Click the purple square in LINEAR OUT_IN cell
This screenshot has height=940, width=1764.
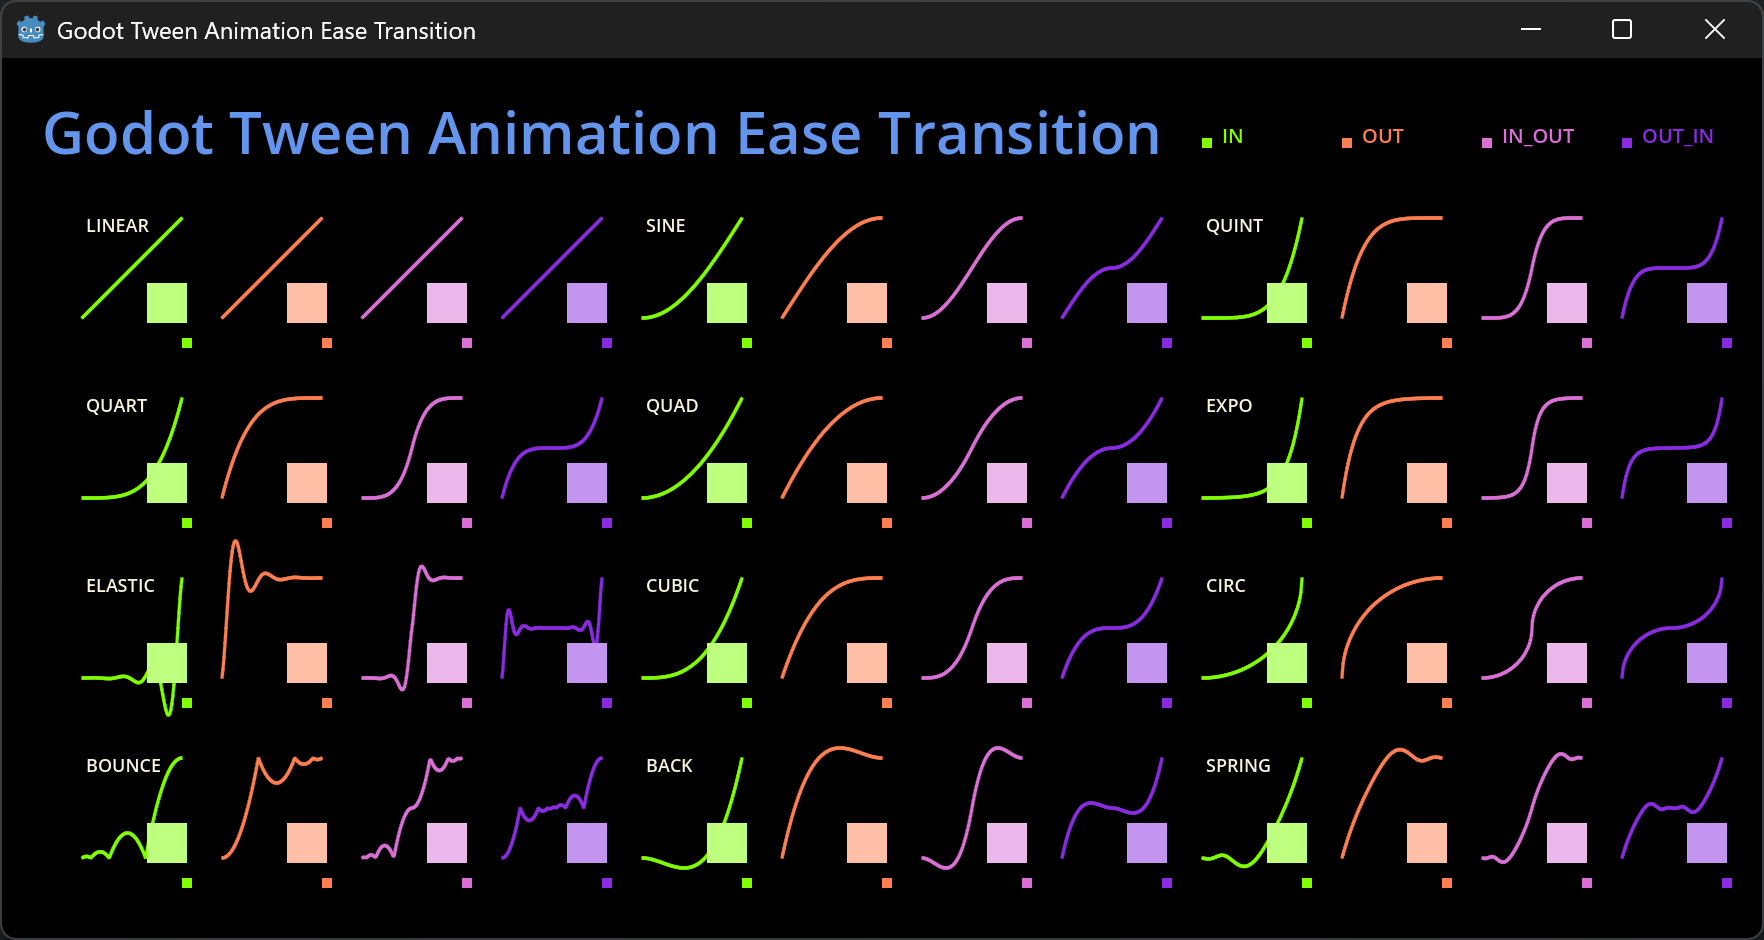tap(587, 303)
